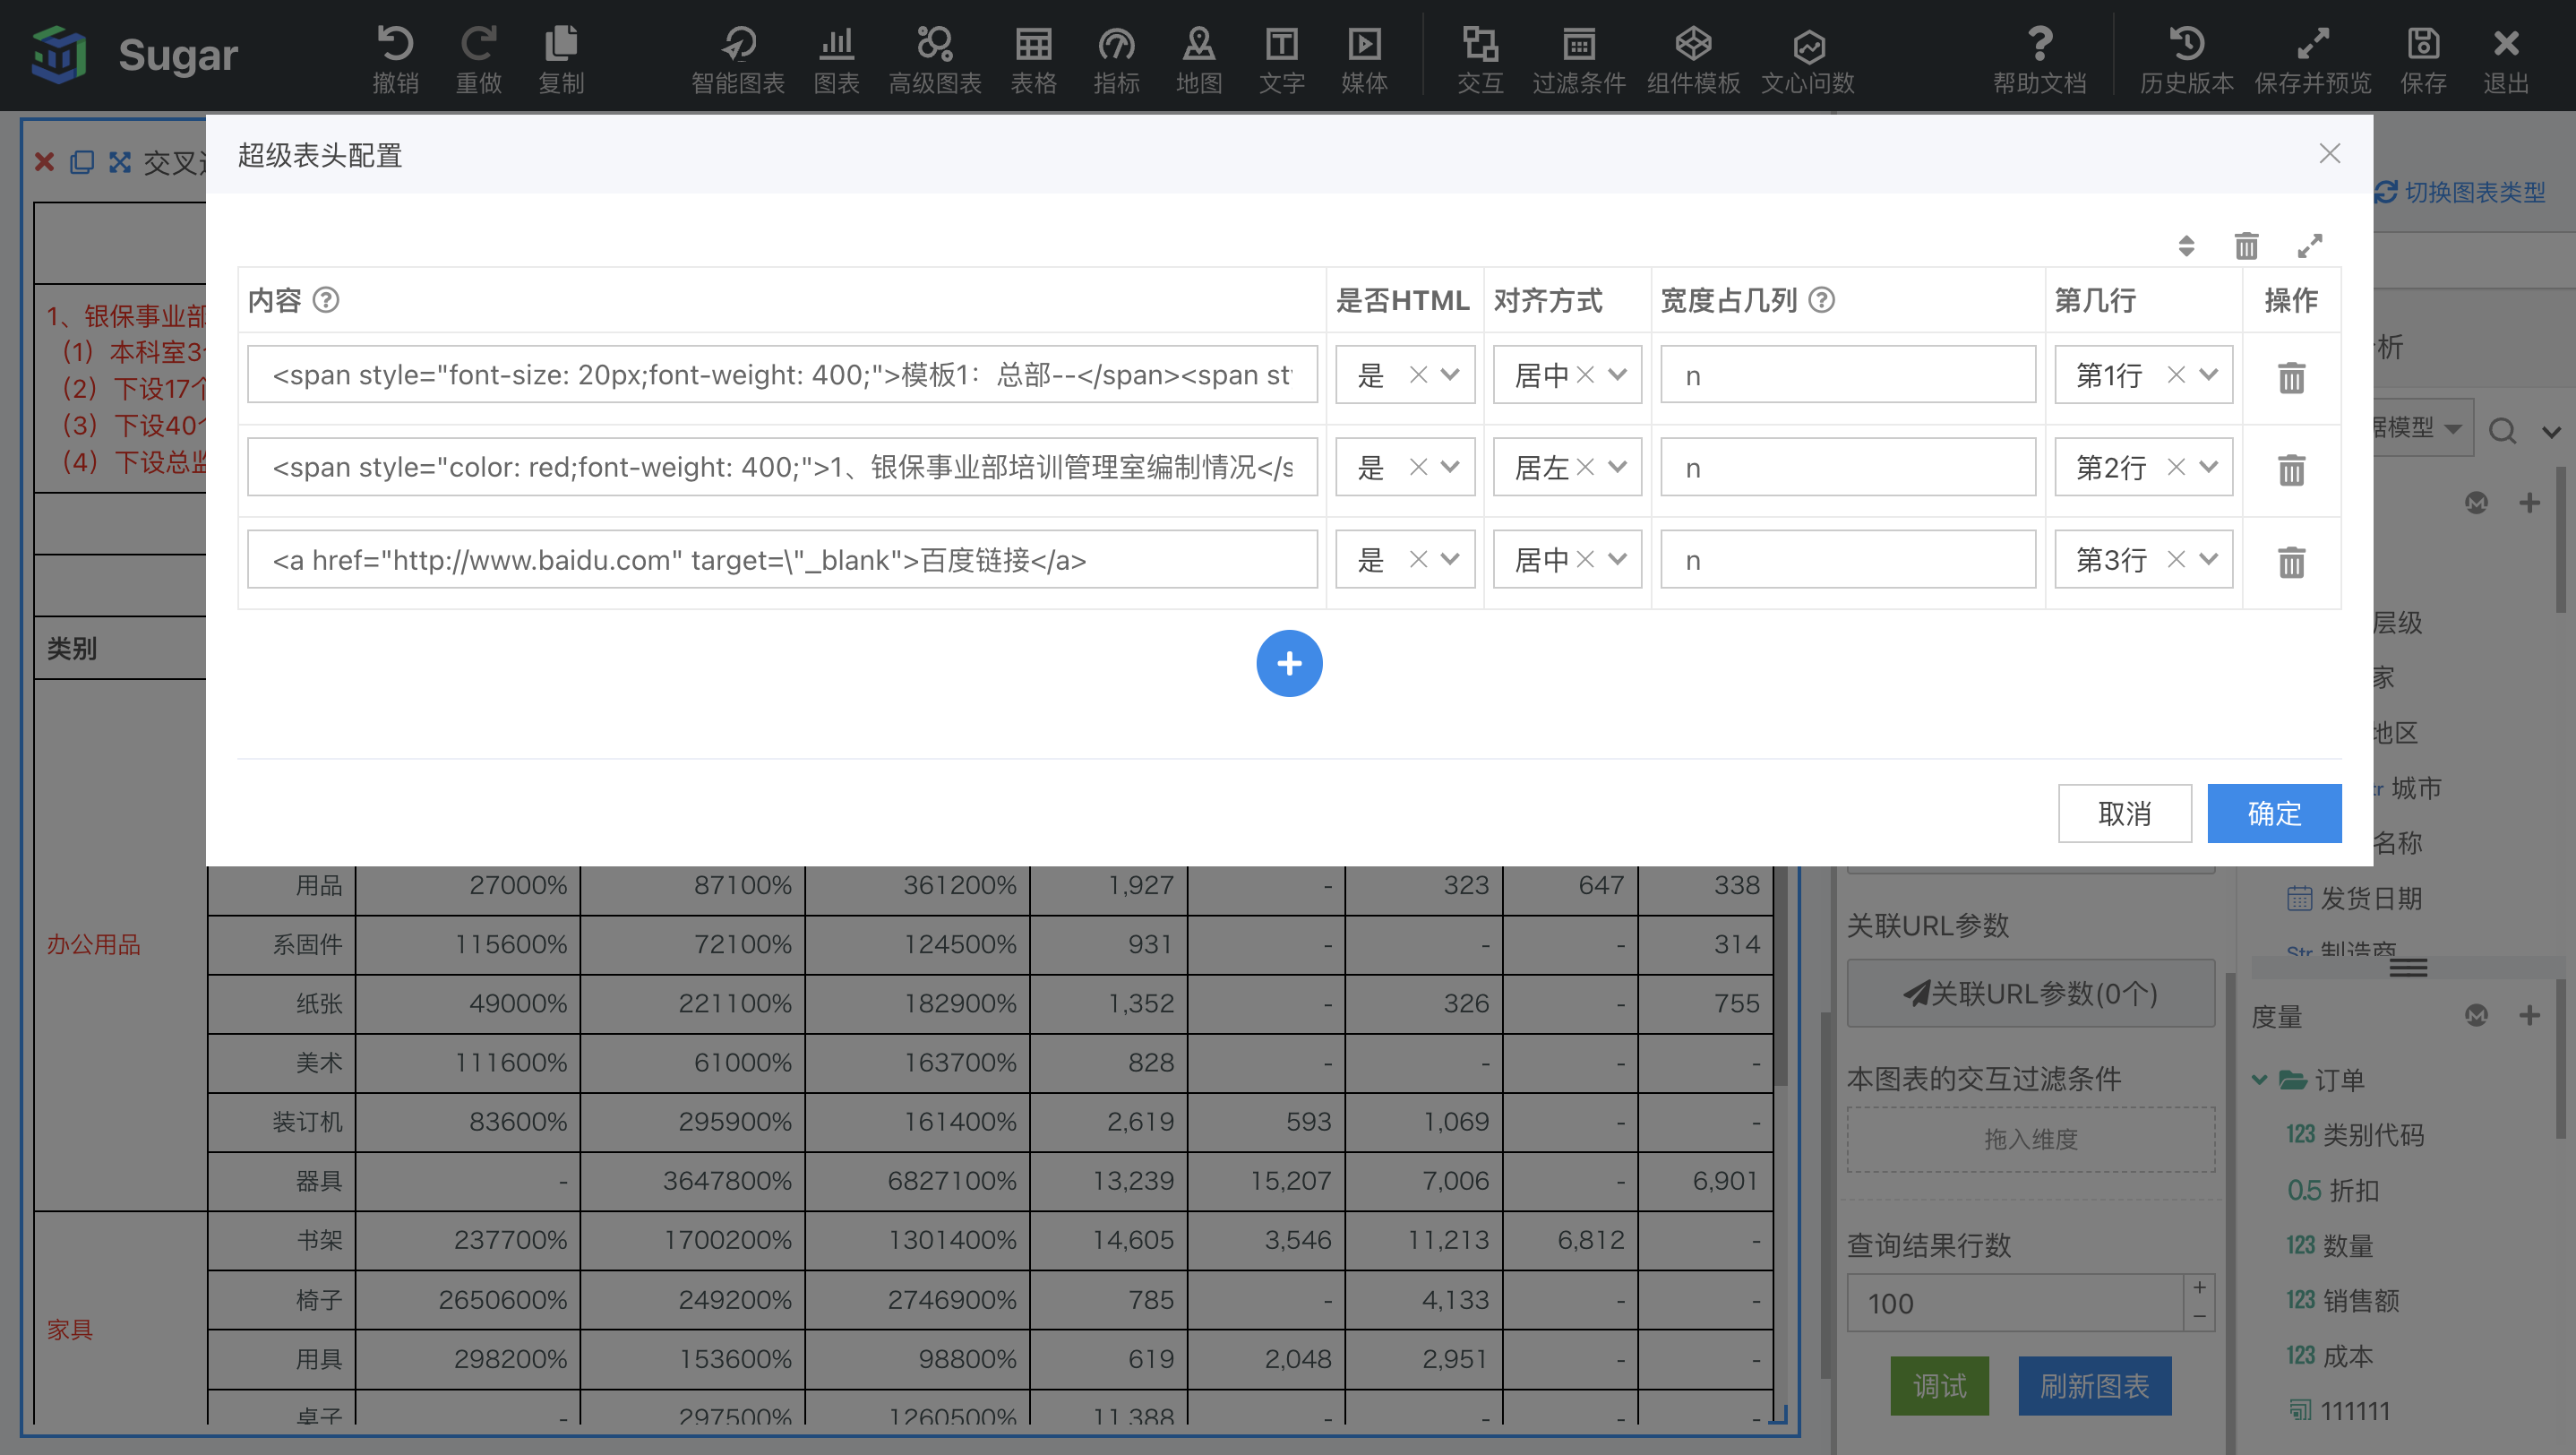
Task: Click the 拖入维度 drop area
Action: click(2030, 1139)
